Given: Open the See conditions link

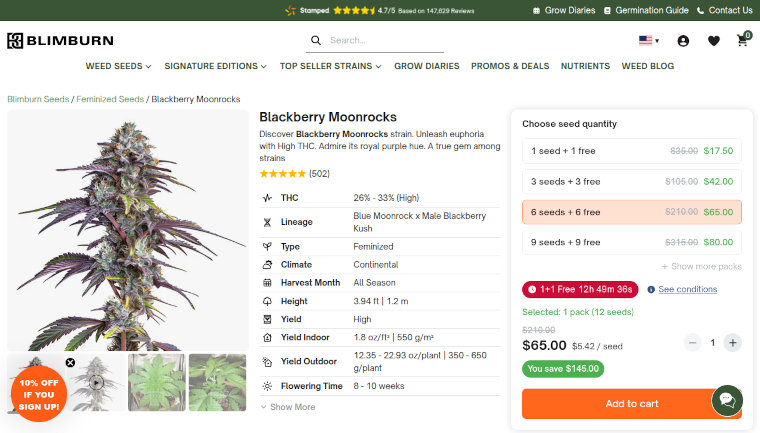Looking at the screenshot, I should point(687,289).
